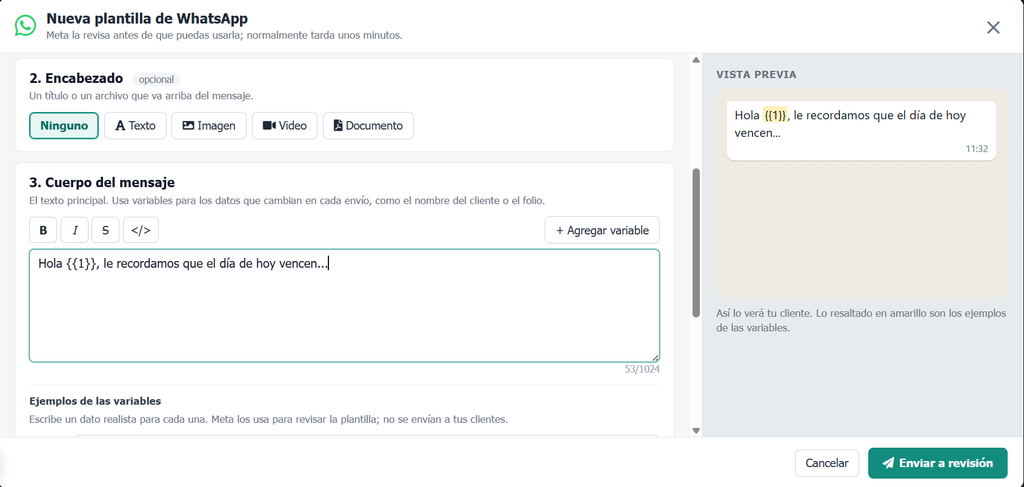The width and height of the screenshot is (1024, 487).
Task: Click the 'Un título o un archivo' description
Action: coord(141,96)
